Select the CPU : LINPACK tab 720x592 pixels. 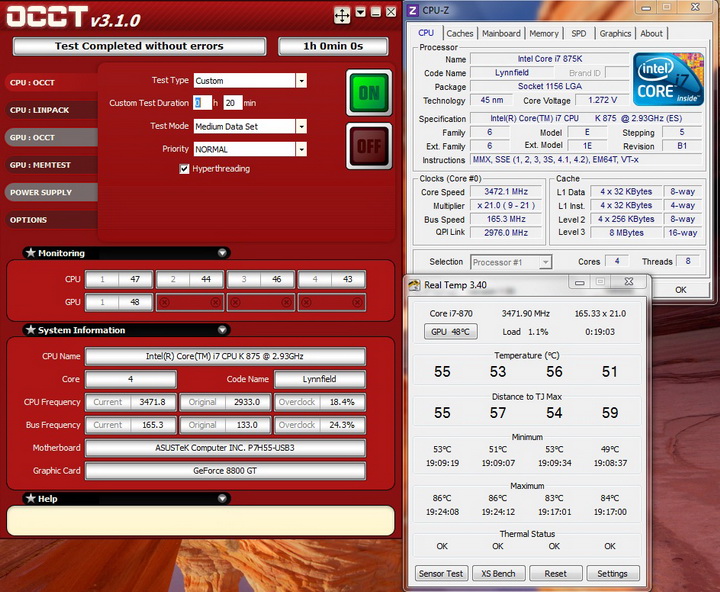51,110
